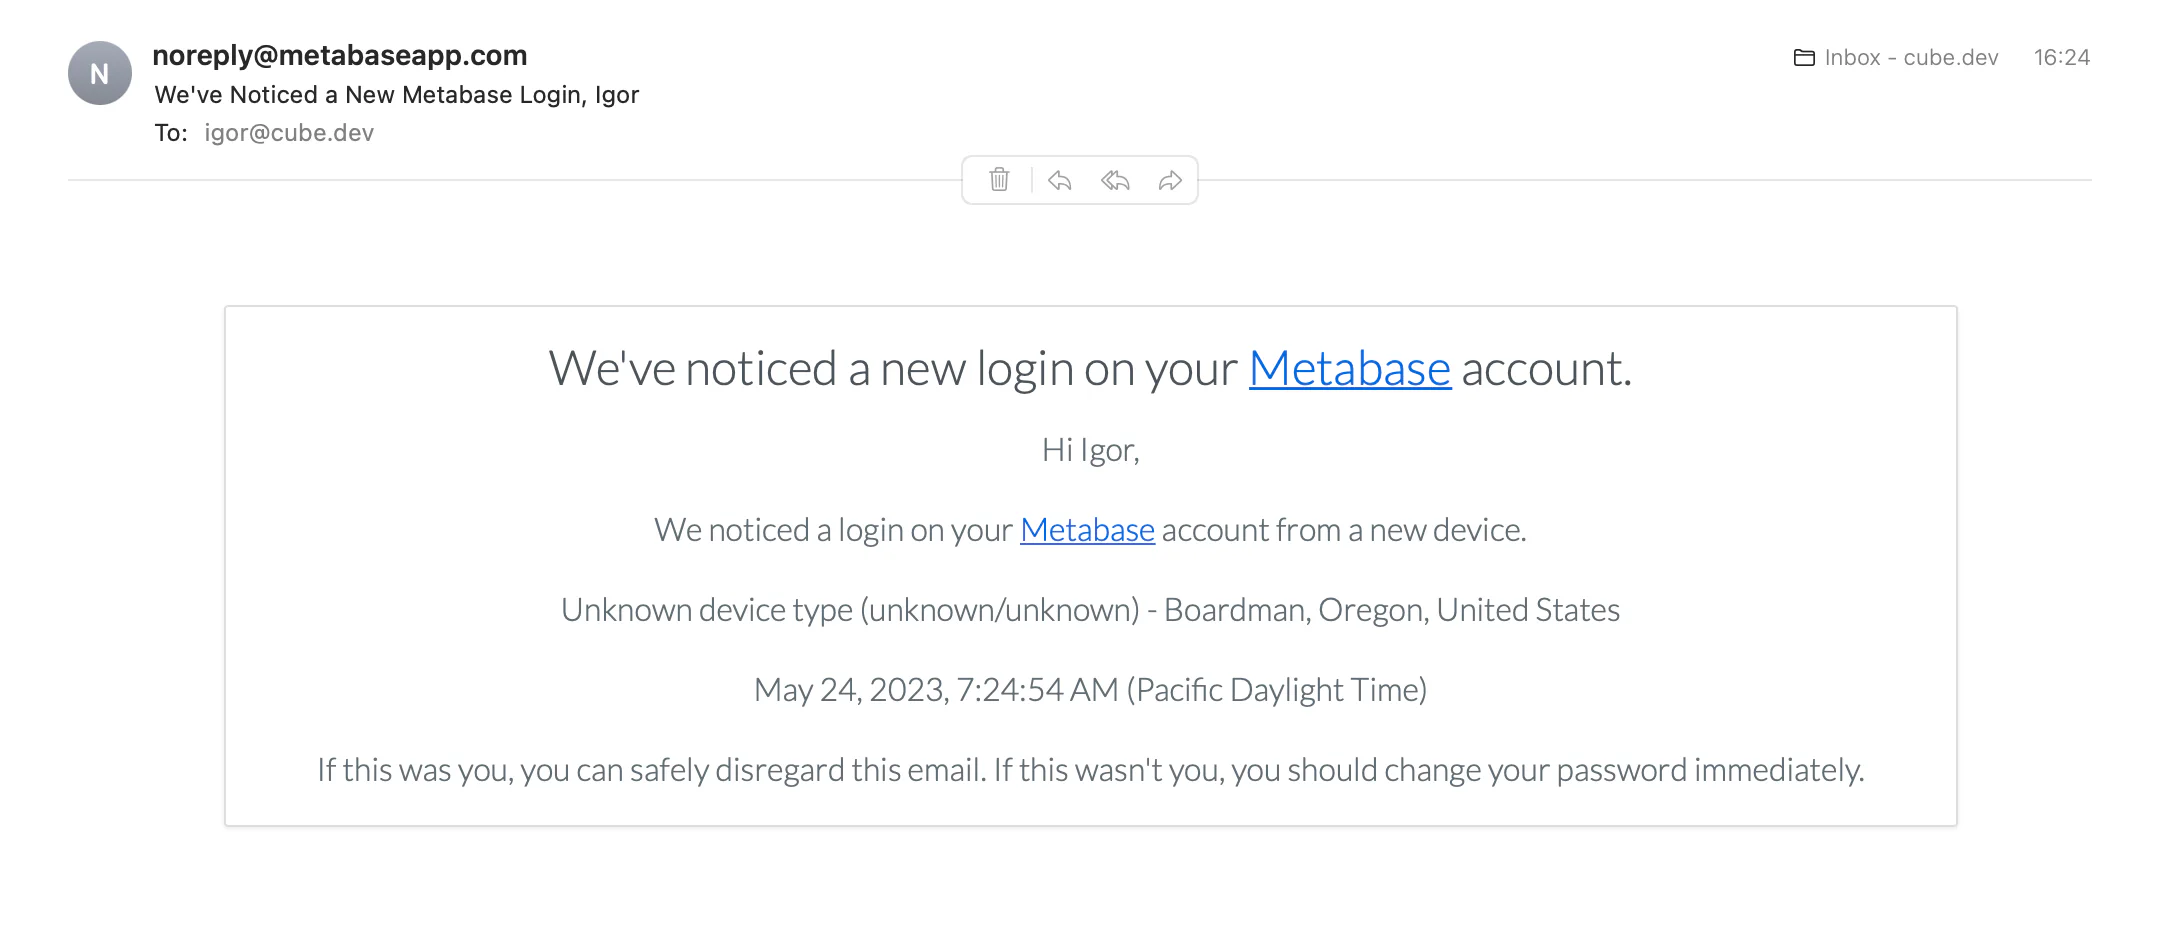The width and height of the screenshot is (2160, 951).
Task: Click the "To:" field label
Action: click(x=171, y=133)
